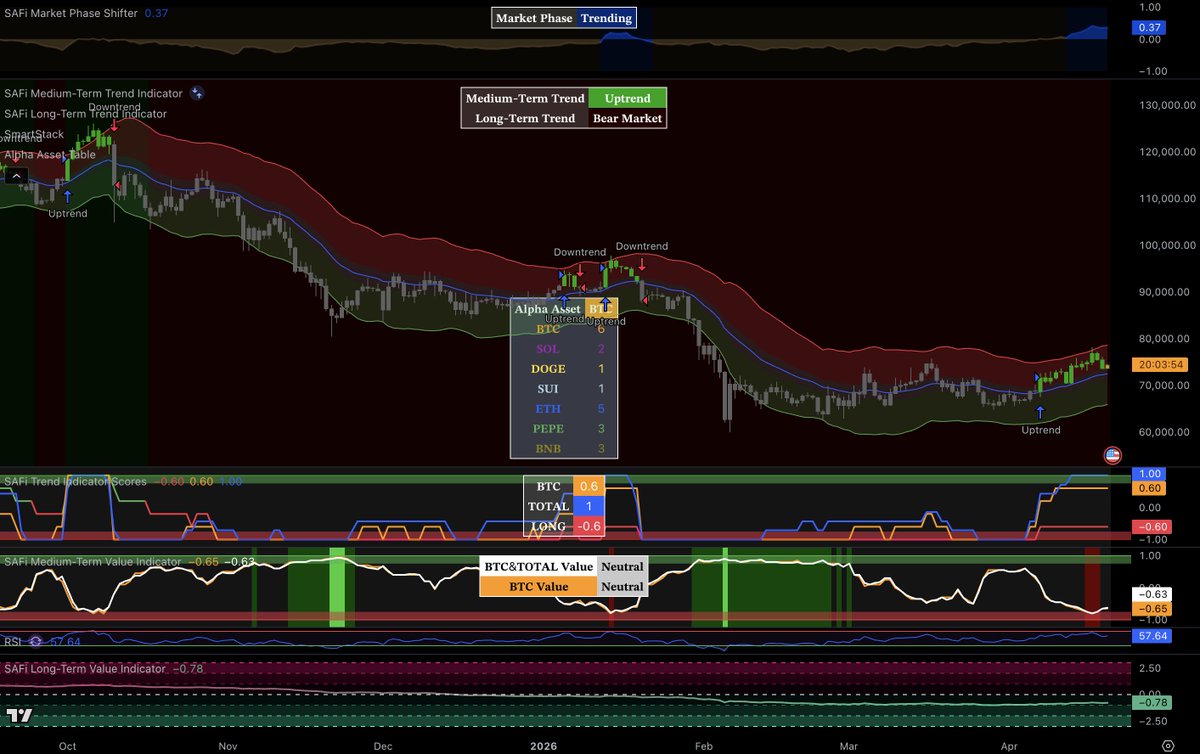Click the ETH row in Alpha Asset table
The width and height of the screenshot is (1200, 754).
tap(548, 409)
